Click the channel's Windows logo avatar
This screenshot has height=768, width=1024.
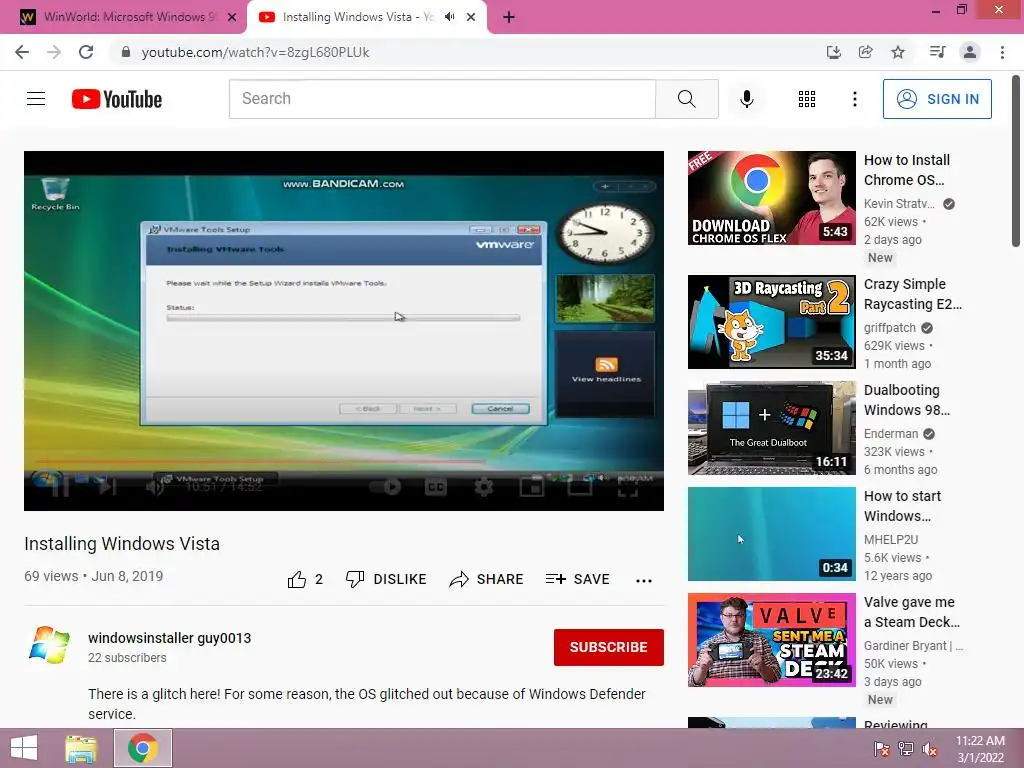coord(49,645)
